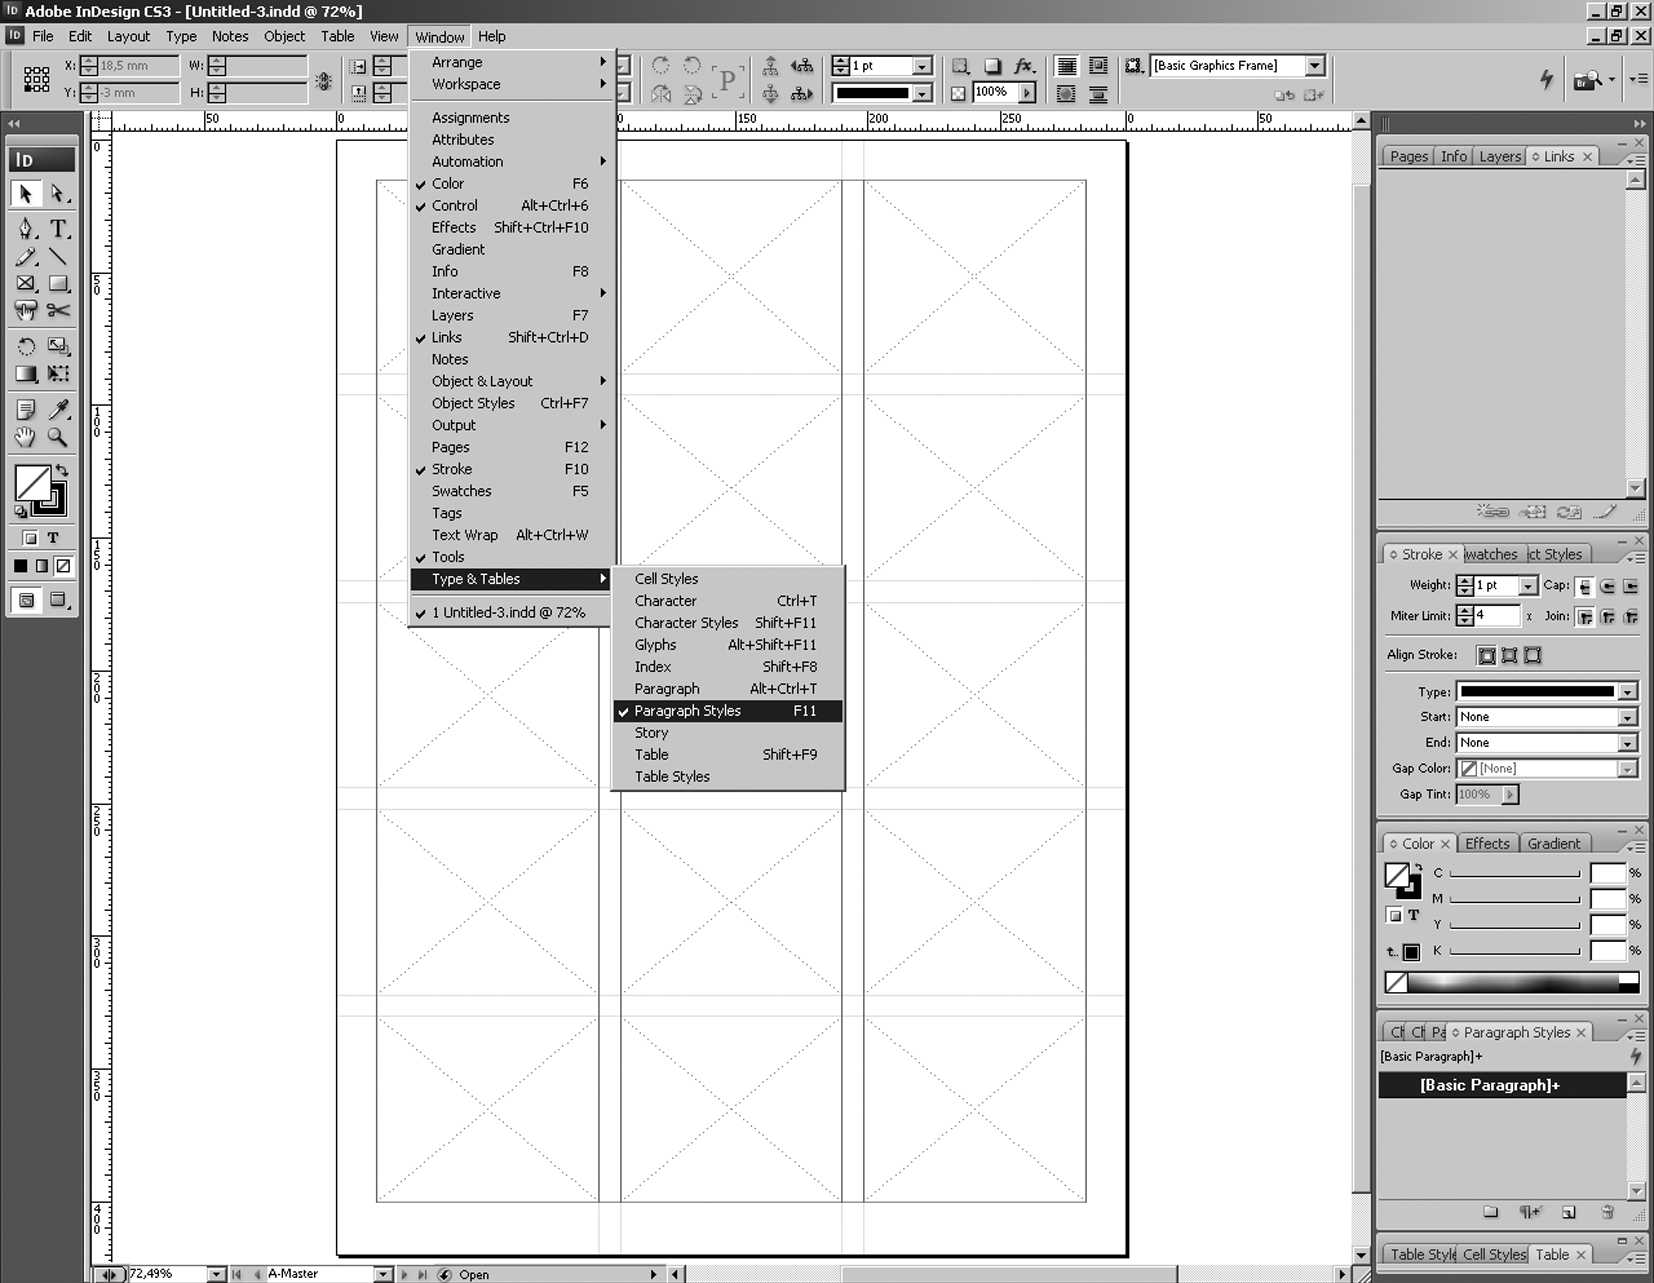Viewport: 1654px width, 1283px height.
Task: Switch to the Layers tab
Action: click(1499, 156)
